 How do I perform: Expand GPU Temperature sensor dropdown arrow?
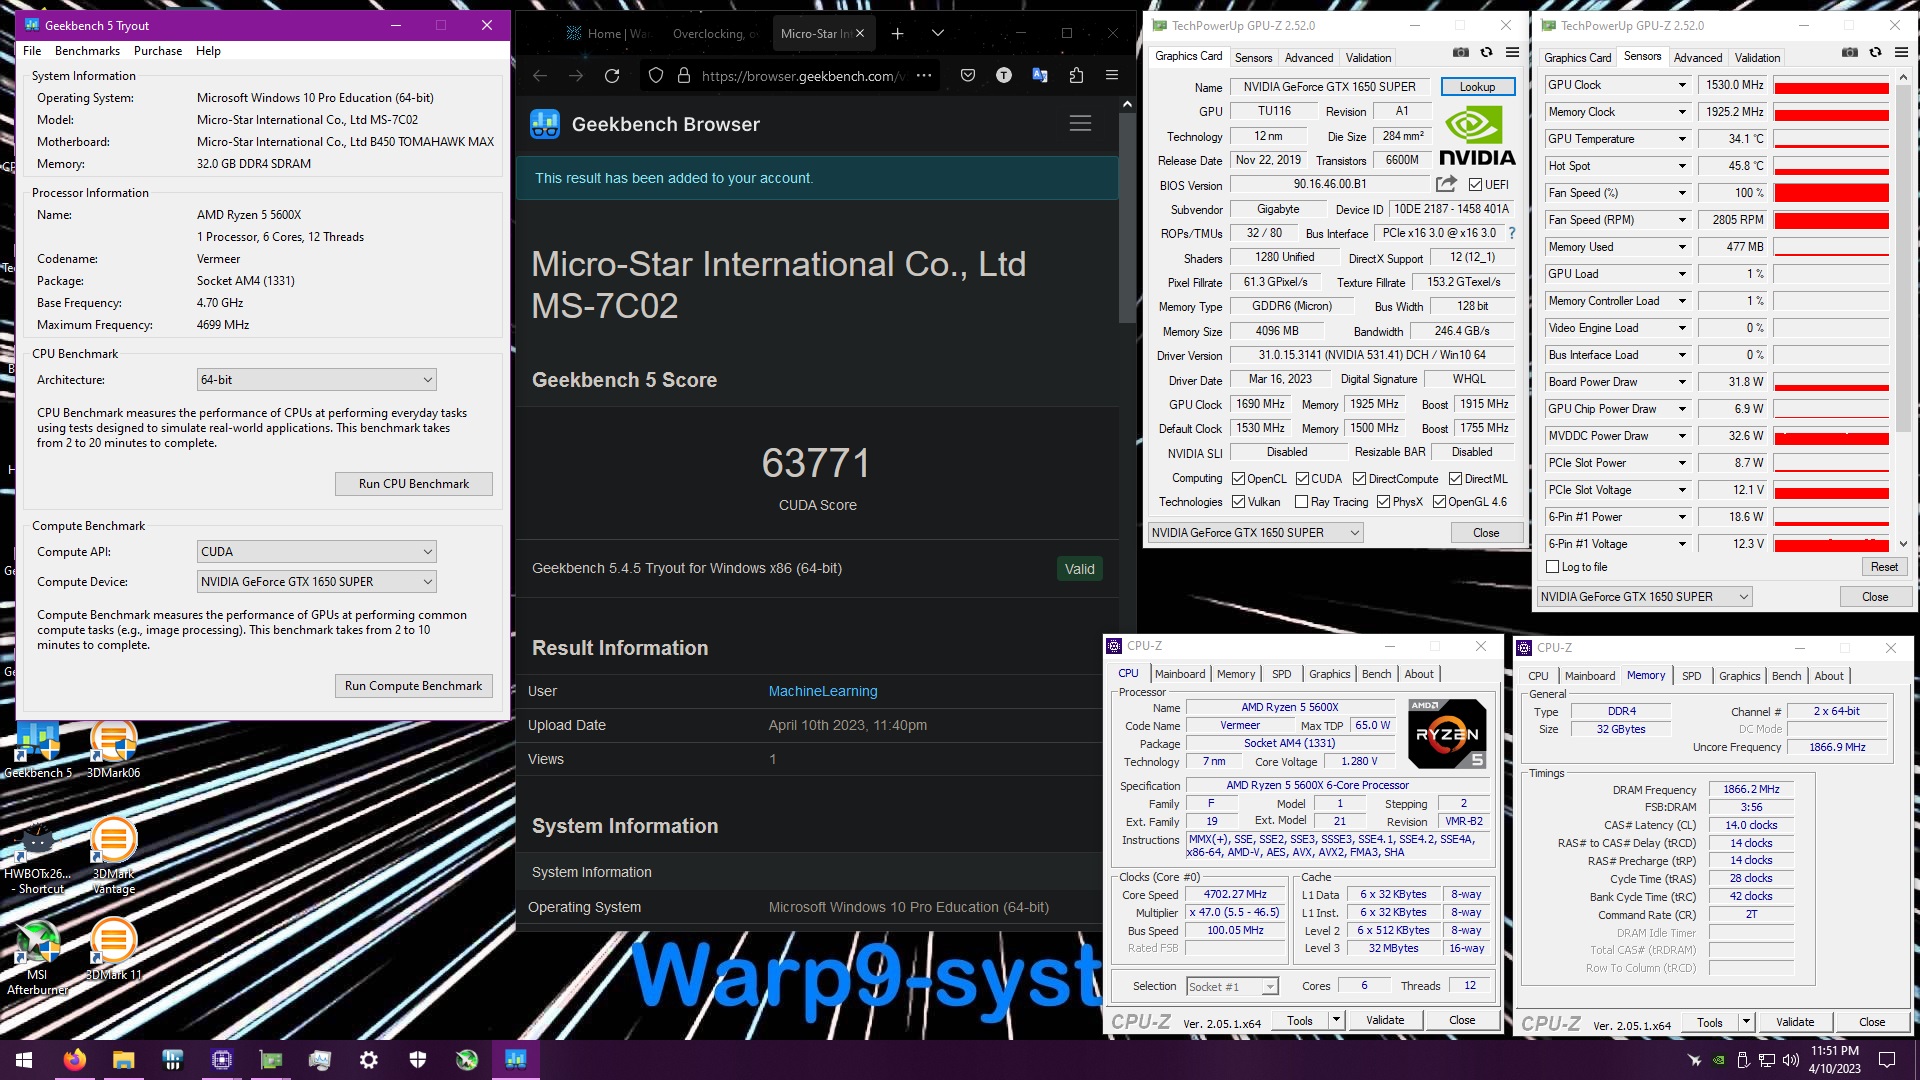[x=1682, y=139]
